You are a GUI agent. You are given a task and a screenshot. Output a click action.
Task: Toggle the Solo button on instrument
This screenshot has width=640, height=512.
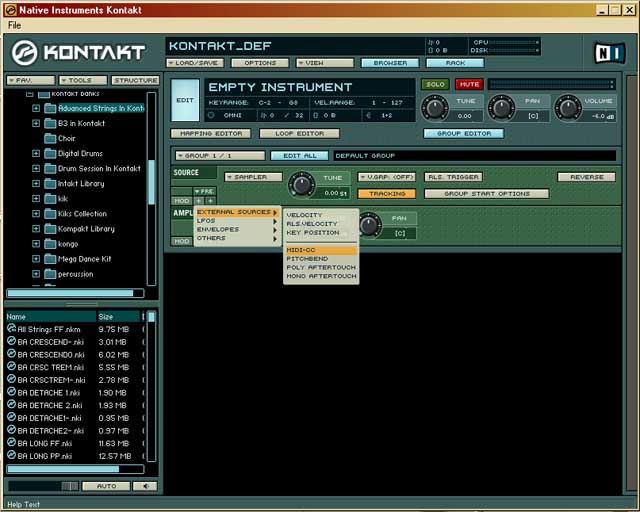[435, 84]
